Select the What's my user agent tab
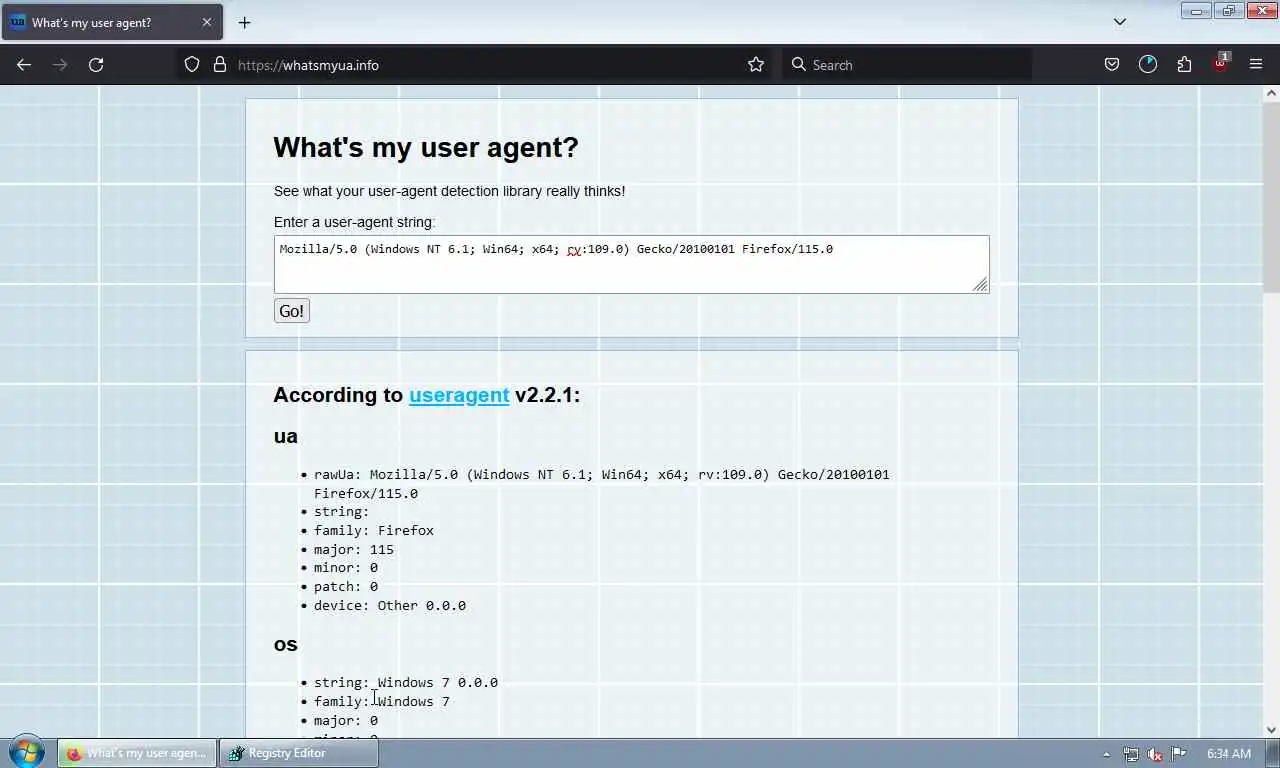Screen dimensions: 1280x768 [112, 22]
